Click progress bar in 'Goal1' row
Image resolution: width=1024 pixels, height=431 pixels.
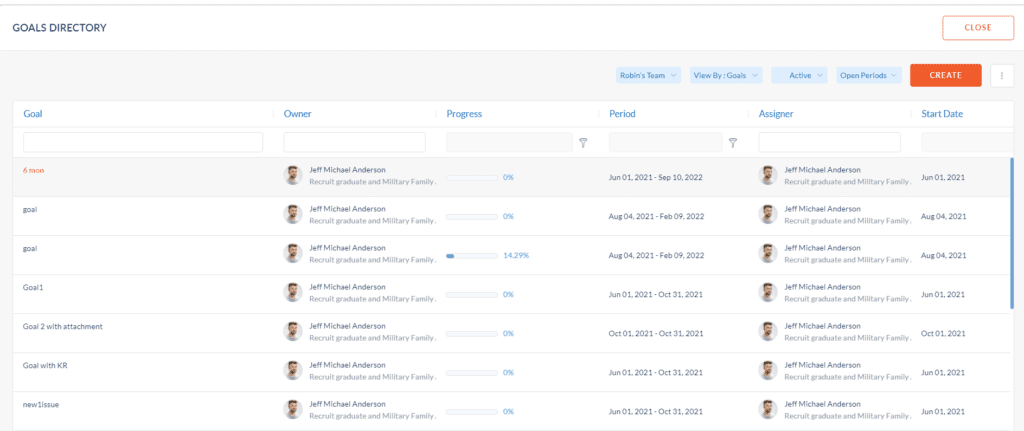(x=472, y=295)
